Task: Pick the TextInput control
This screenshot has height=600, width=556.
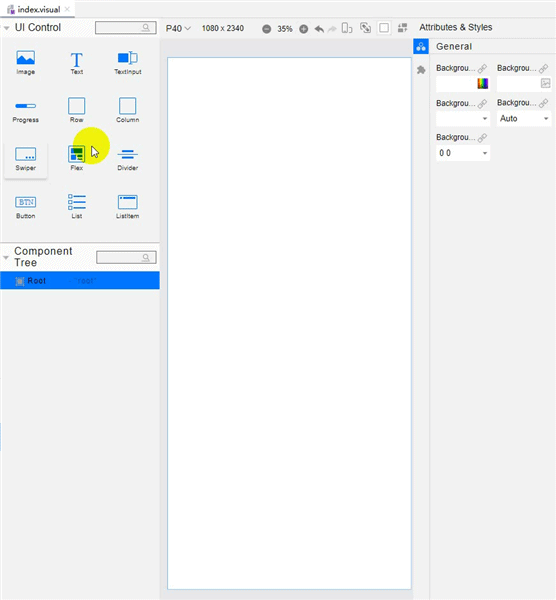Action: tap(127, 62)
